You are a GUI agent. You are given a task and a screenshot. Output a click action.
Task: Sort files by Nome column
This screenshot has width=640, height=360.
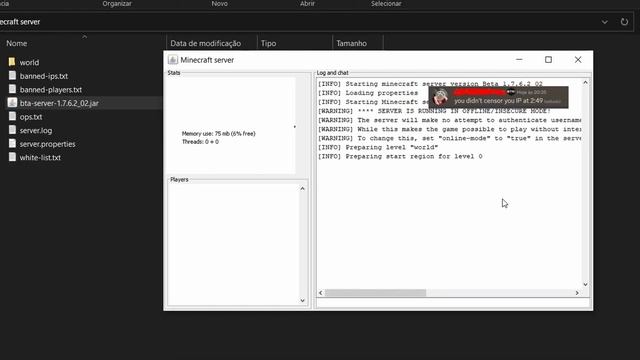click(17, 43)
